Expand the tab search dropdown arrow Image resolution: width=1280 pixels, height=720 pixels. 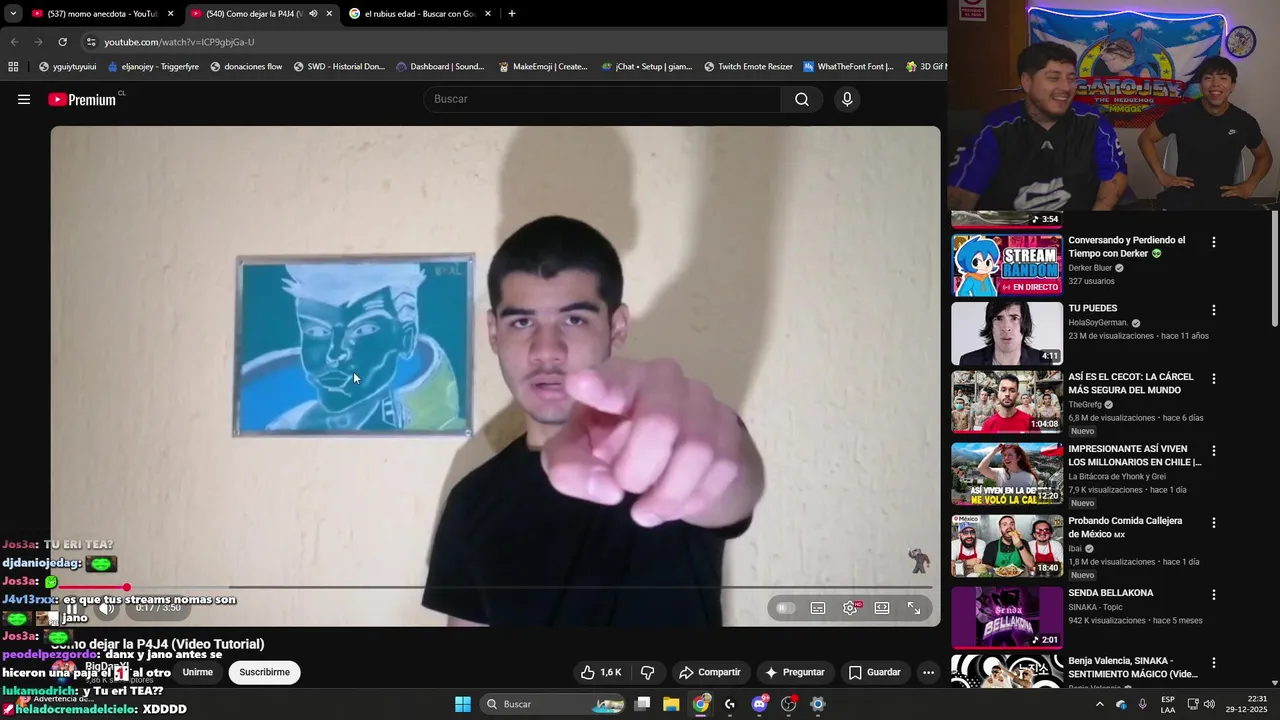[x=13, y=14]
